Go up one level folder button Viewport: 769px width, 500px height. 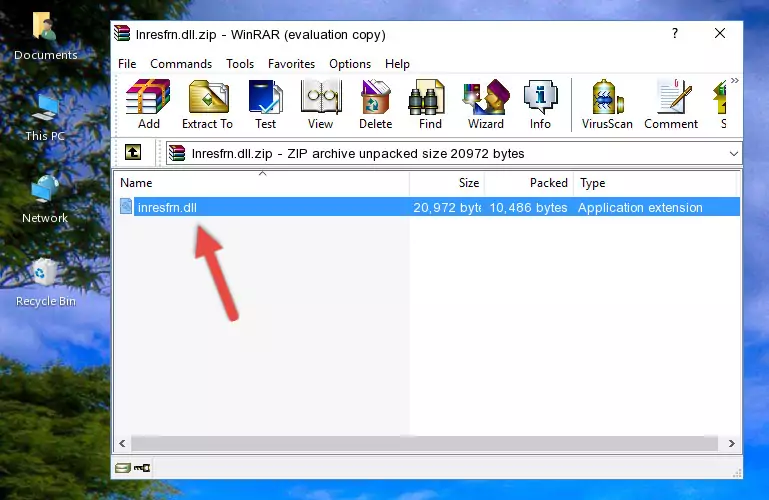tap(133, 152)
